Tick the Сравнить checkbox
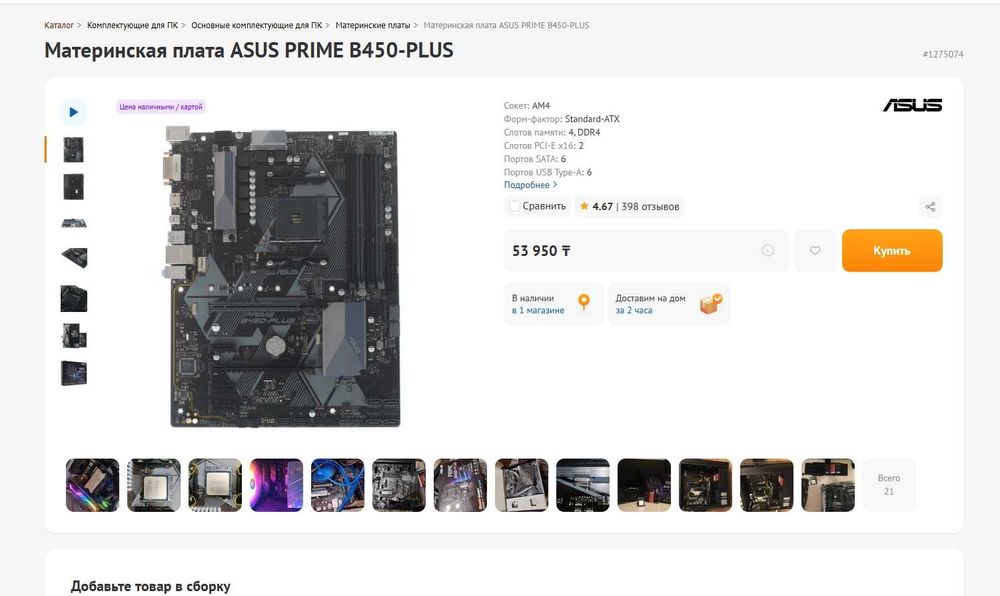 tap(515, 207)
